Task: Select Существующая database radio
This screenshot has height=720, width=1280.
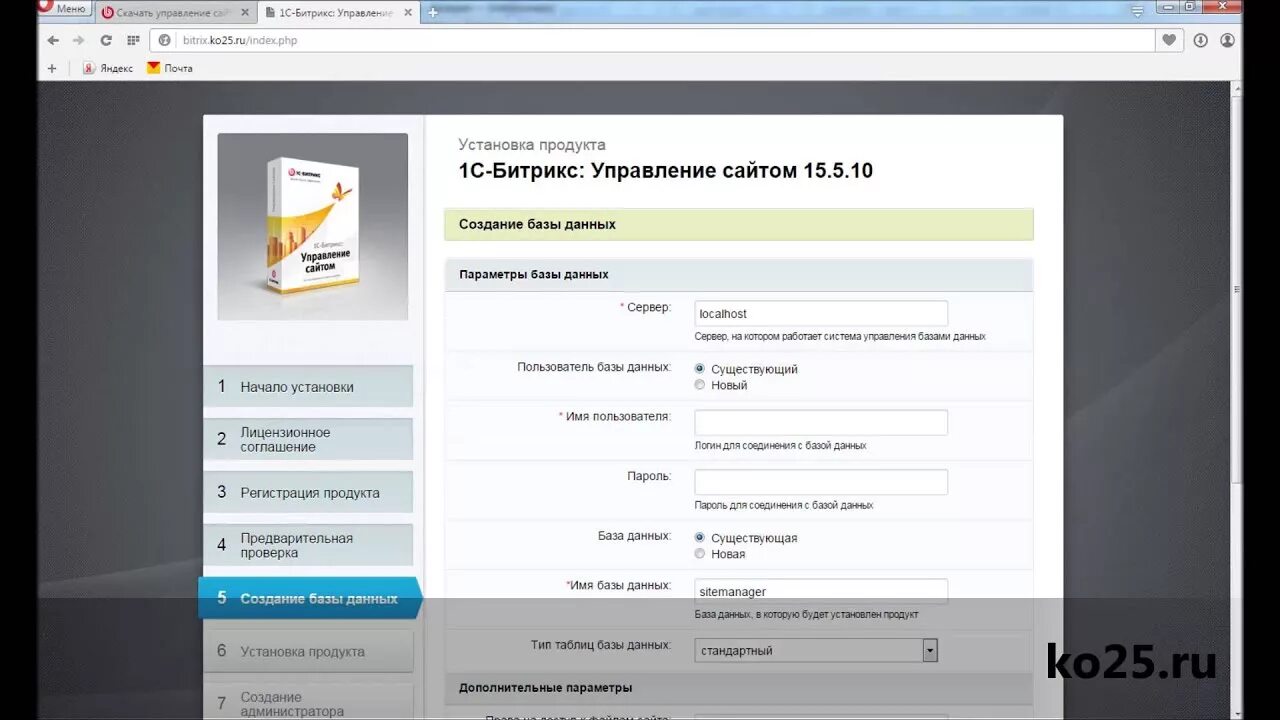Action: point(700,538)
